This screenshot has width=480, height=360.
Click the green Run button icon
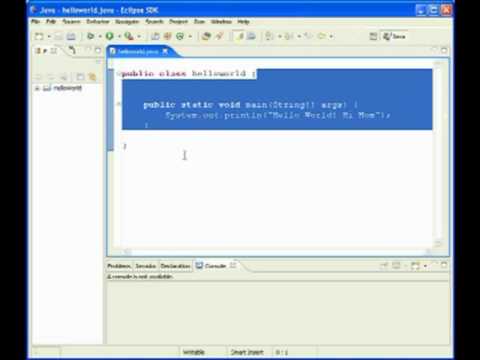(110, 36)
